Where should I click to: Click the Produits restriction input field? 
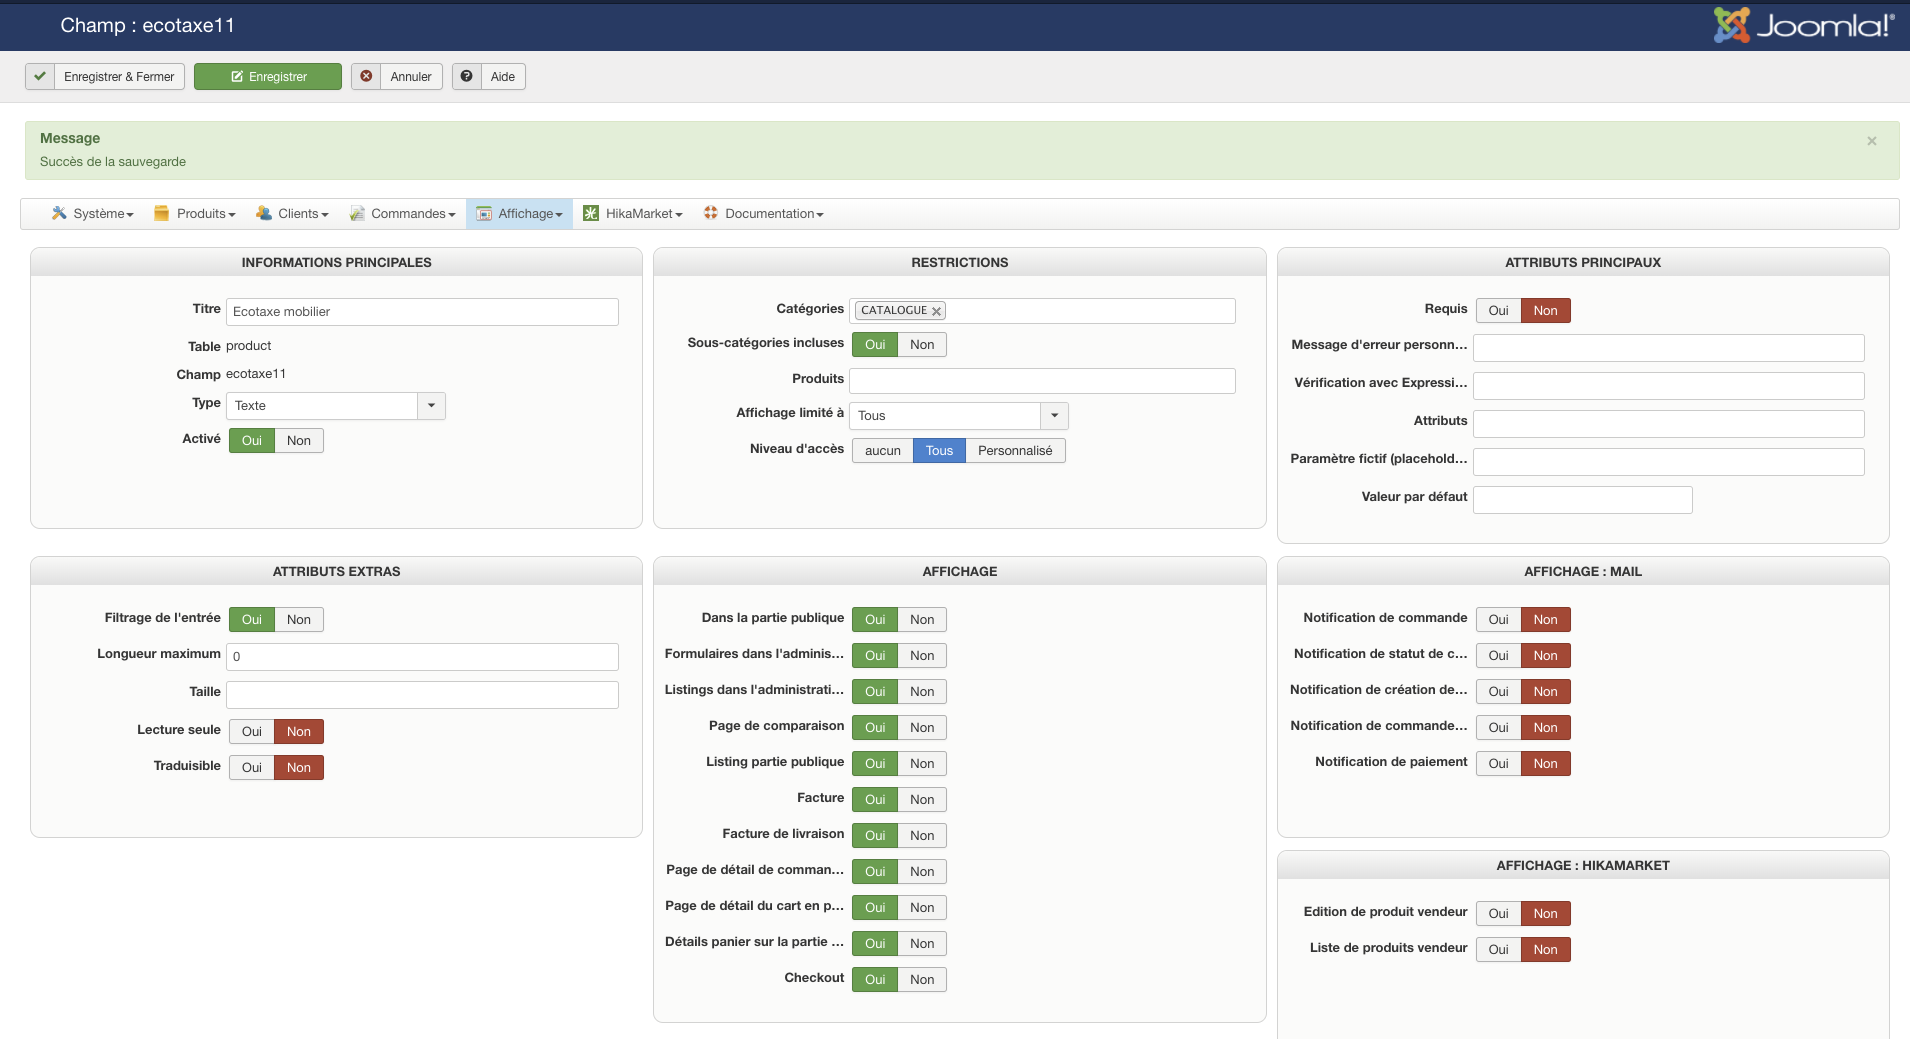point(1042,381)
